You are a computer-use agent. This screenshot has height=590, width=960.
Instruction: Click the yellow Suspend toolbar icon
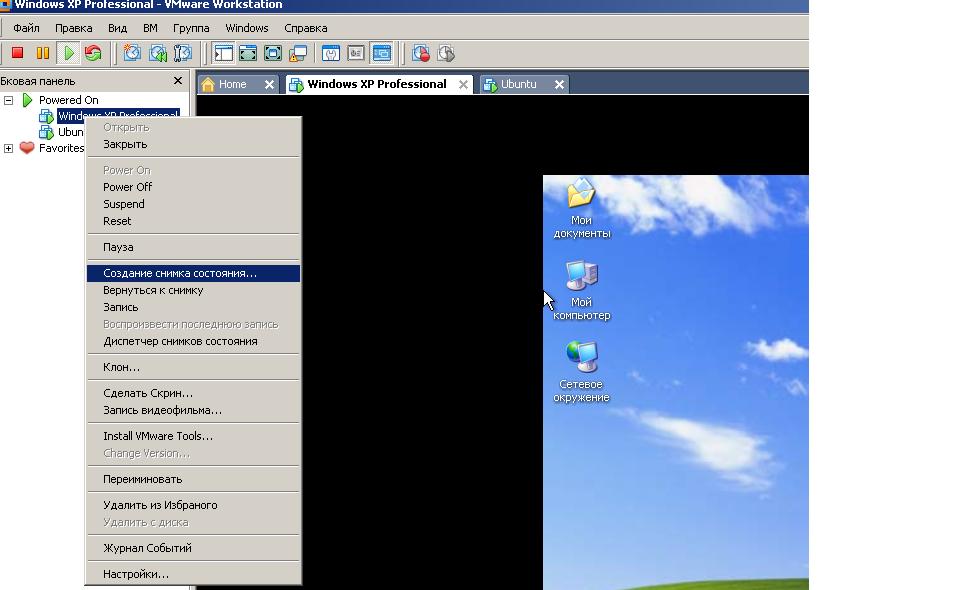[x=42, y=53]
